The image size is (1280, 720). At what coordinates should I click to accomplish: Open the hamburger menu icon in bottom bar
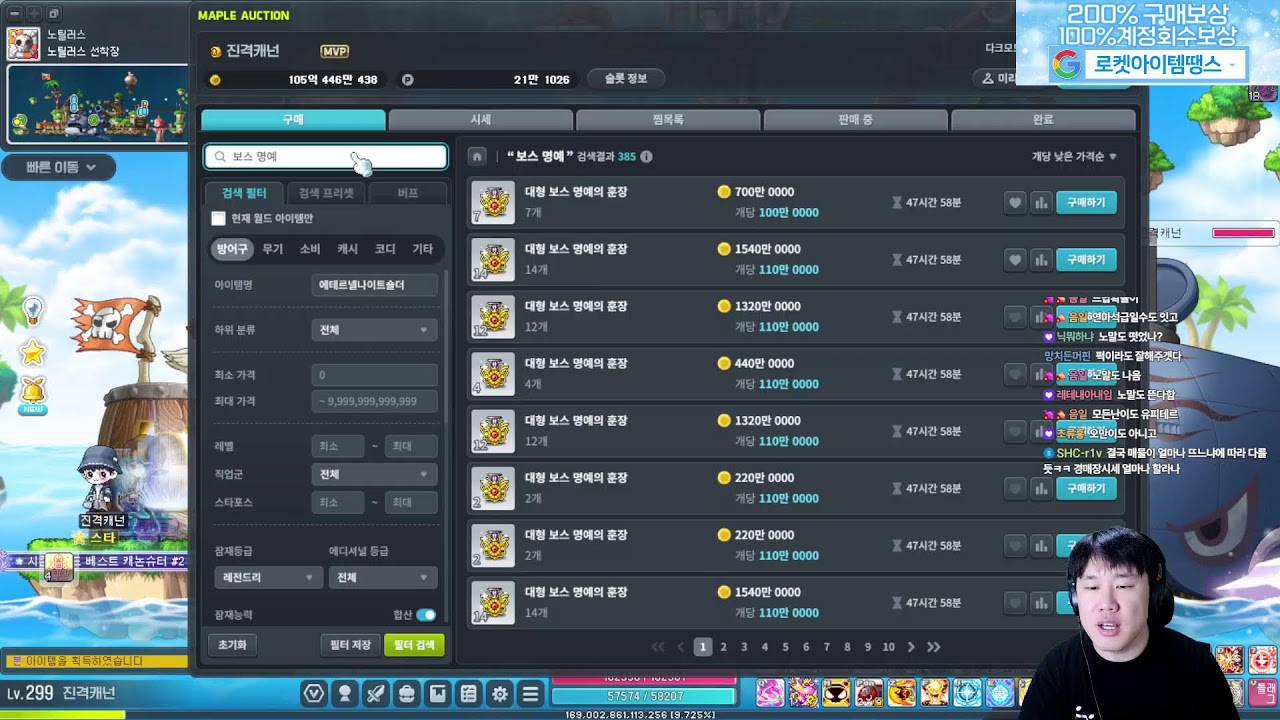531,693
